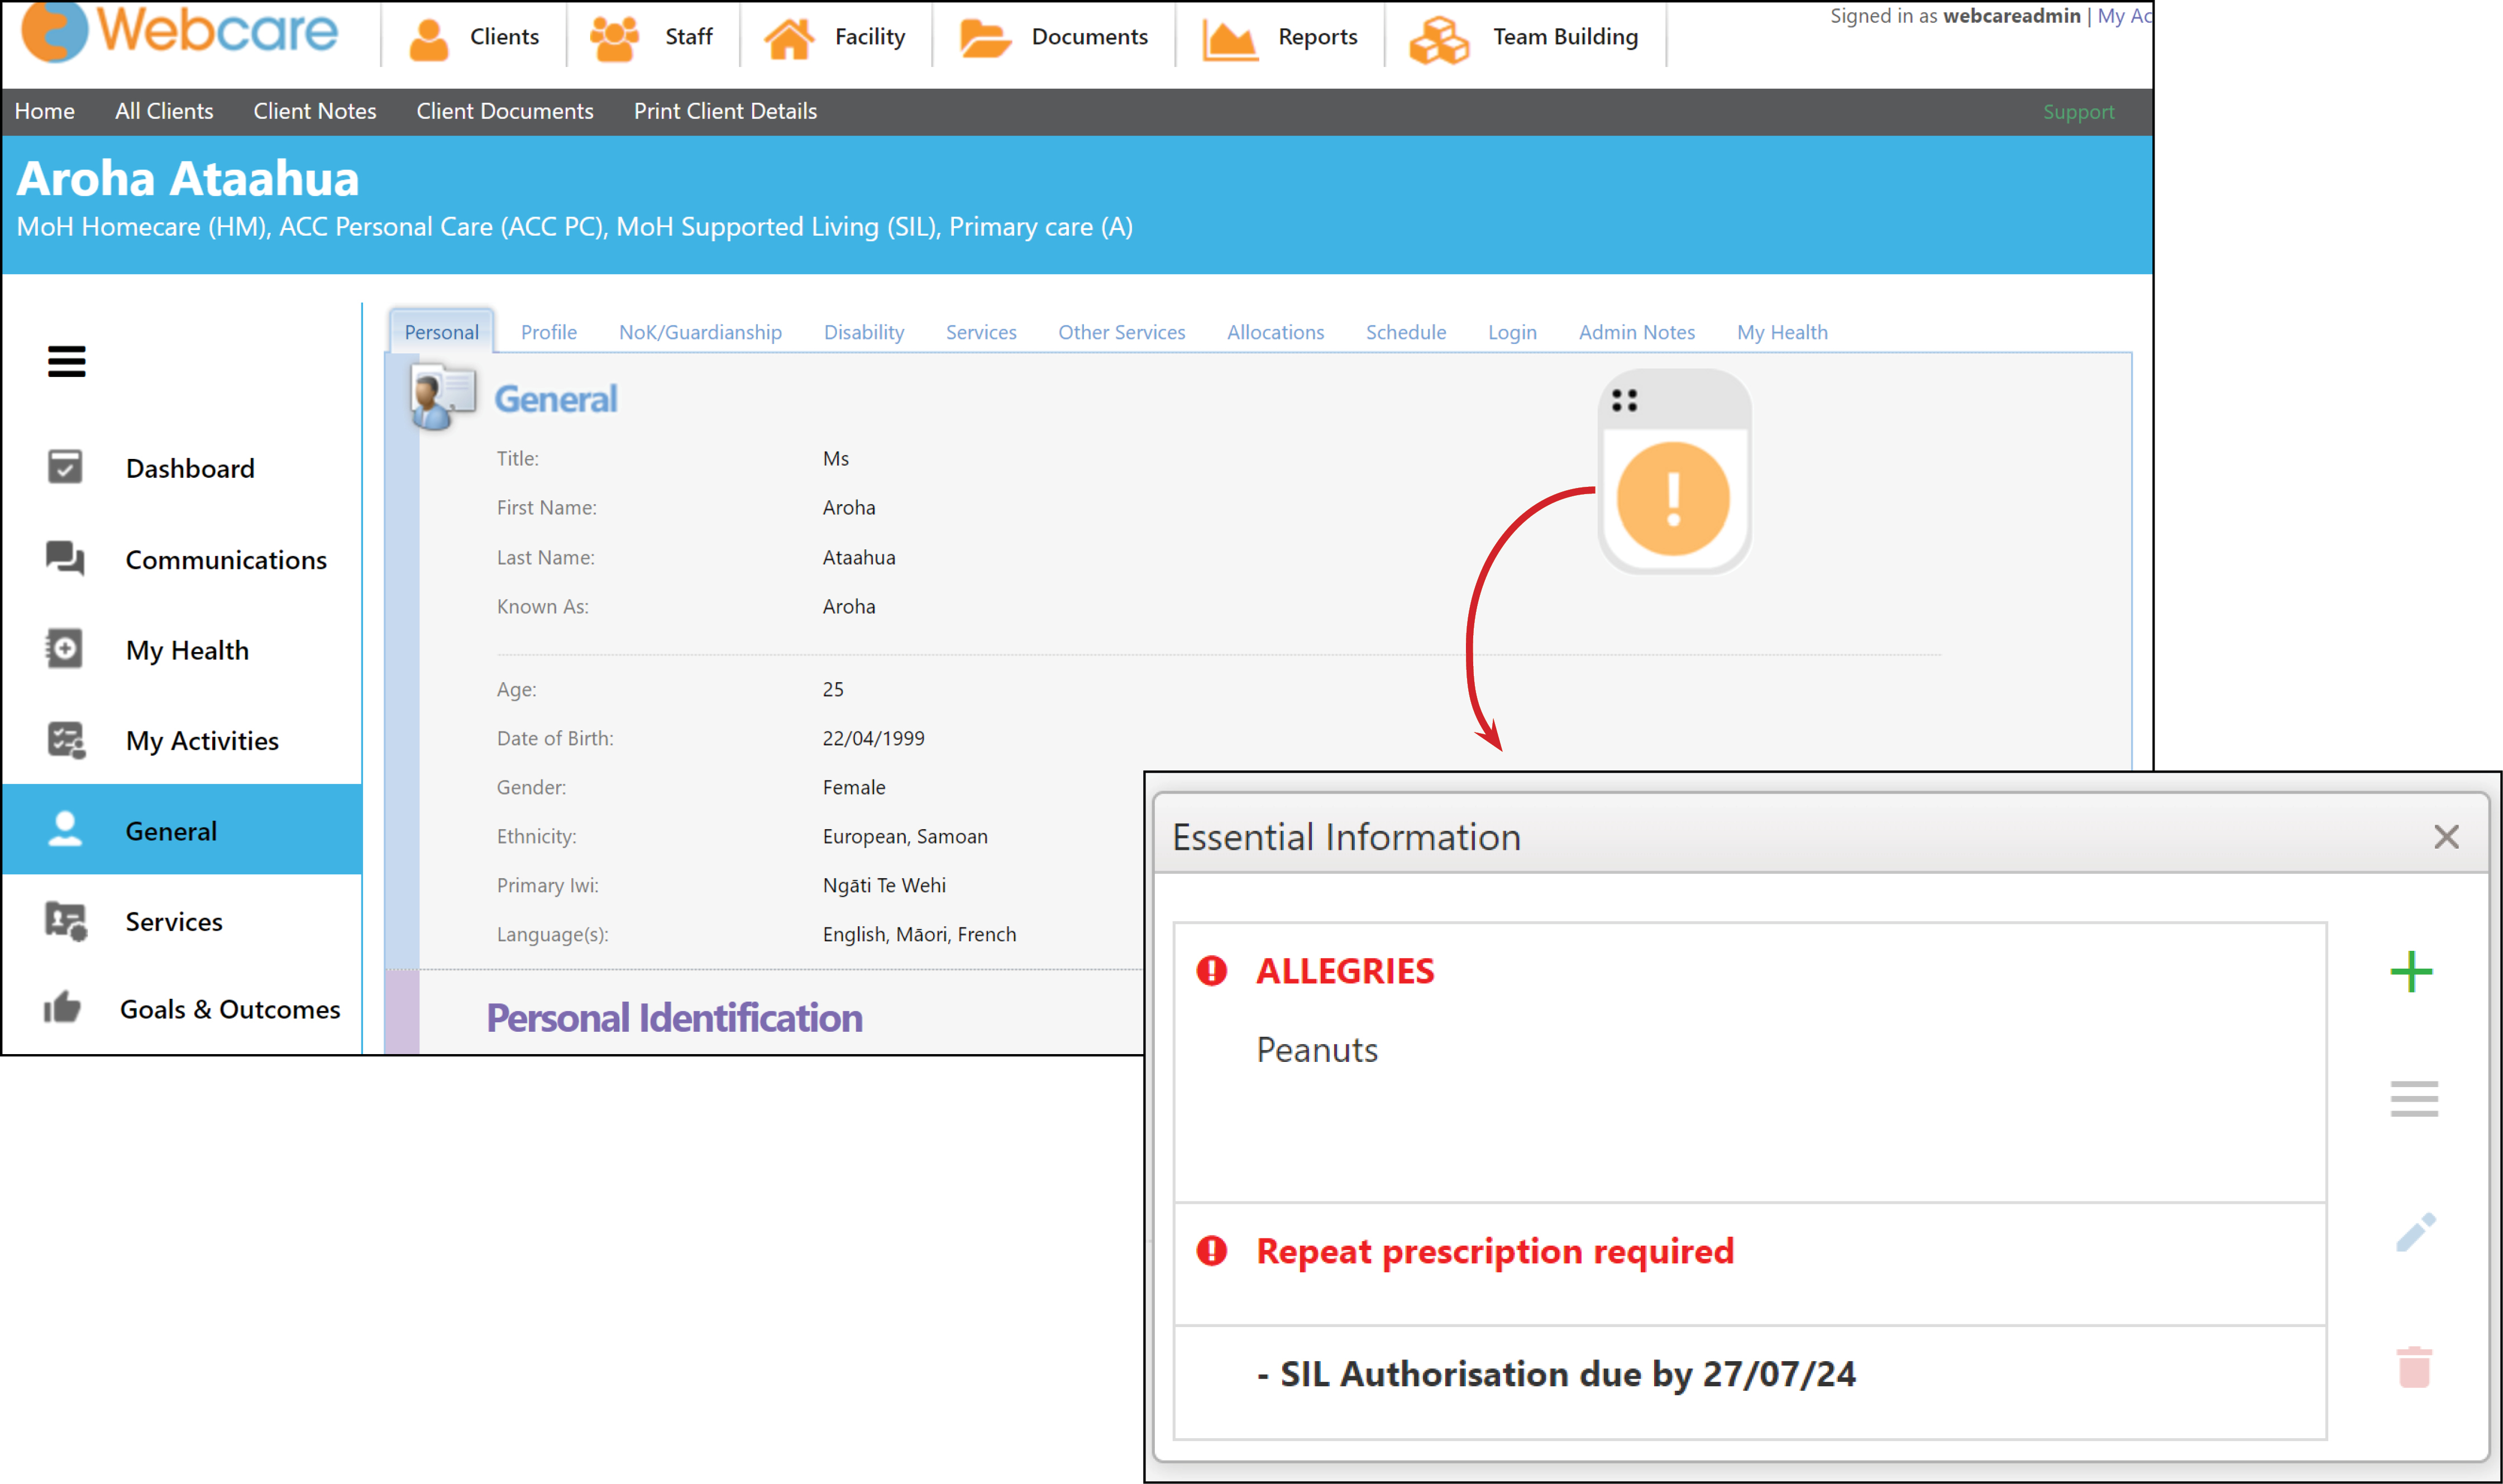
Task: Open the Clients section from top navigation
Action: coord(473,37)
